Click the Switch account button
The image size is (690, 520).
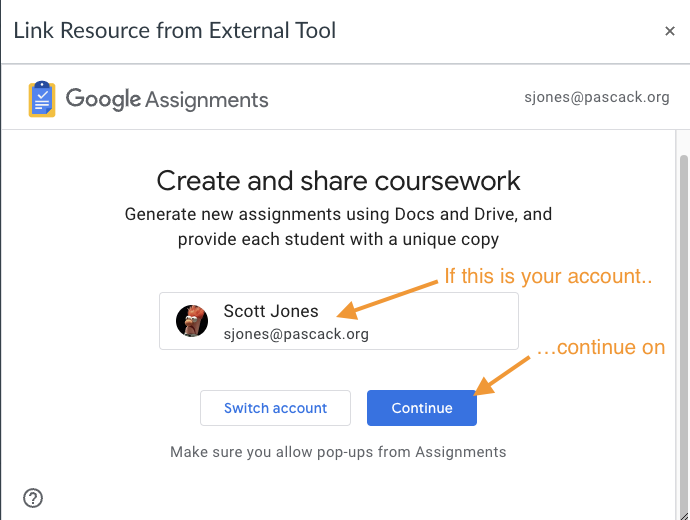pos(275,408)
